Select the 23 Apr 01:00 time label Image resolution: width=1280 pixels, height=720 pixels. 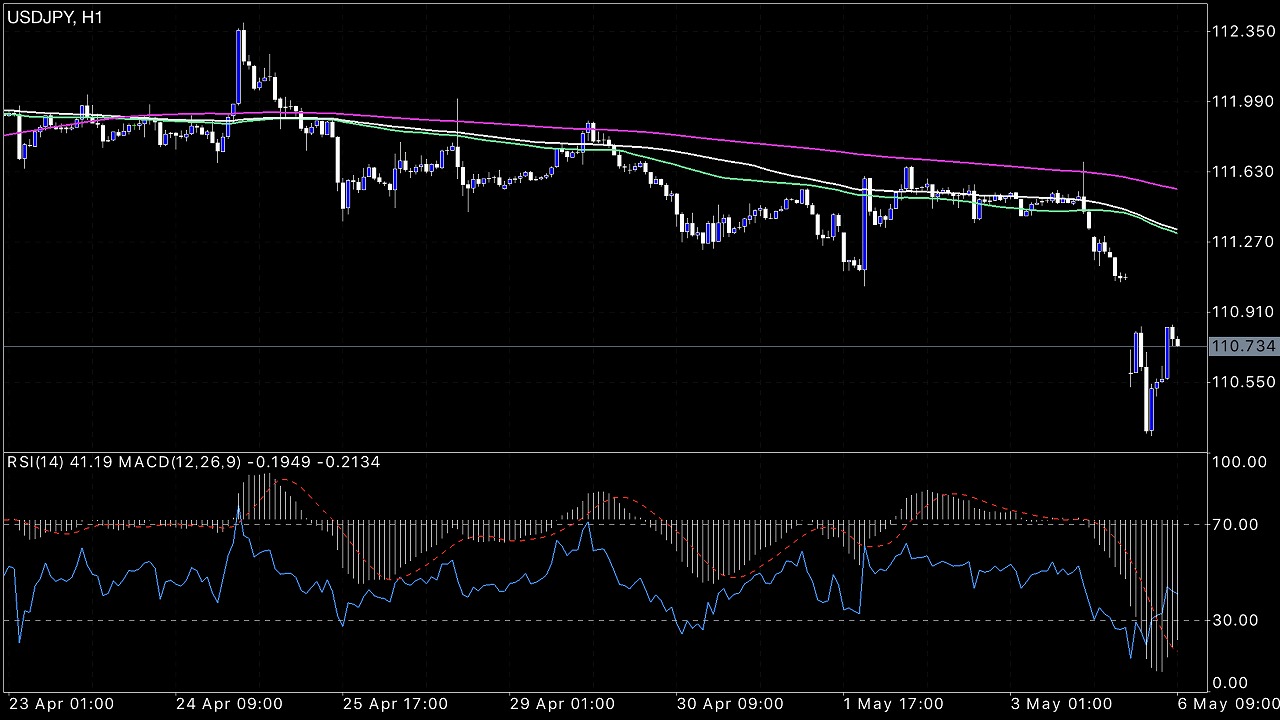coord(62,703)
